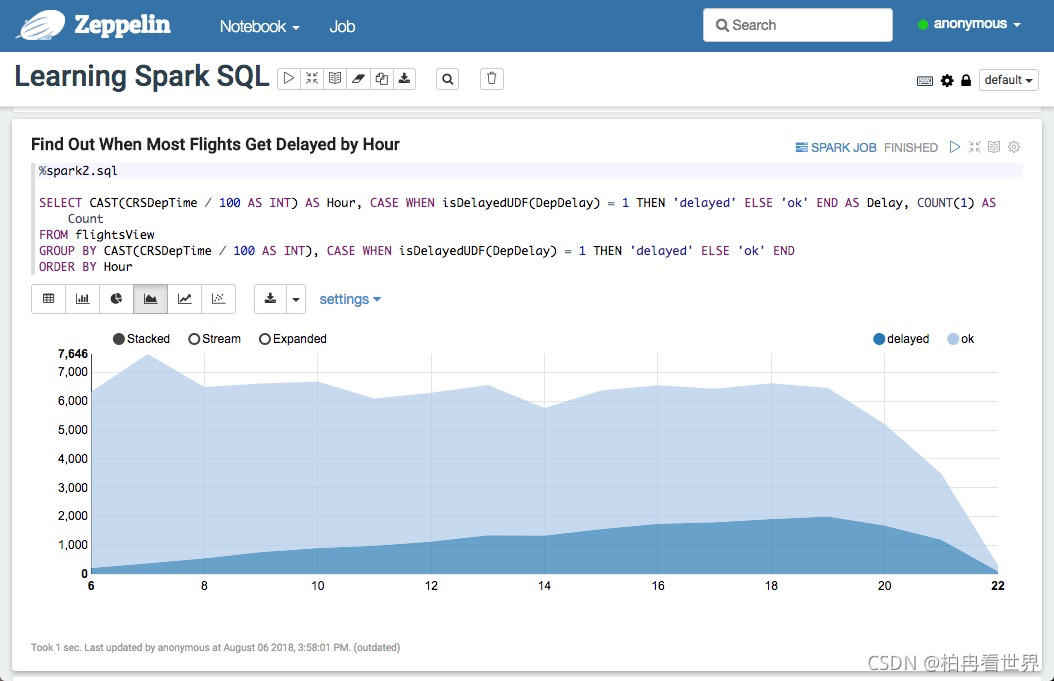The height and width of the screenshot is (681, 1054).
Task: Click paragraph title Find Out When Most Flights
Action: [x=215, y=145]
